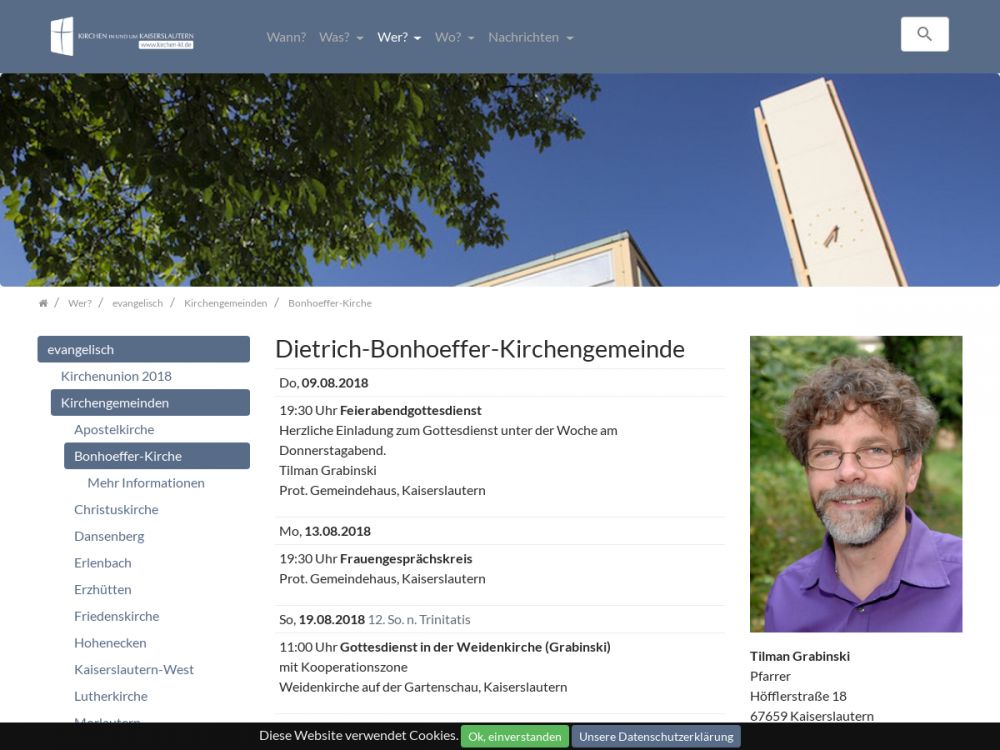The image size is (1000, 750).
Task: Open the Nachrichten dropdown menu
Action: coord(530,37)
